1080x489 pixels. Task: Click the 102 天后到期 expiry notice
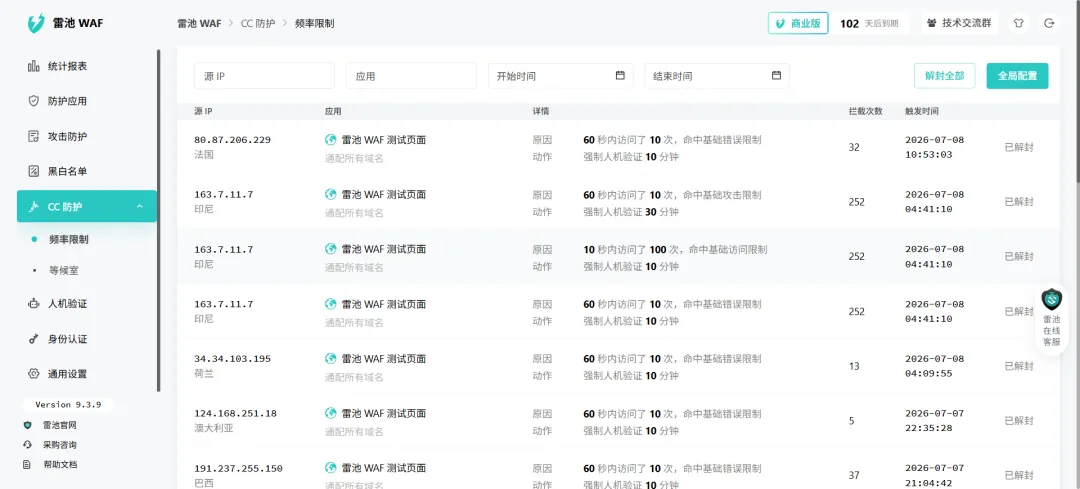click(869, 23)
